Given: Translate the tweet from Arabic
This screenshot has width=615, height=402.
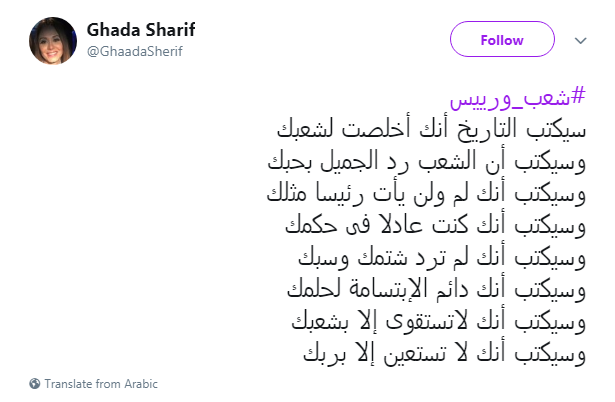Looking at the screenshot, I should coord(101,384).
